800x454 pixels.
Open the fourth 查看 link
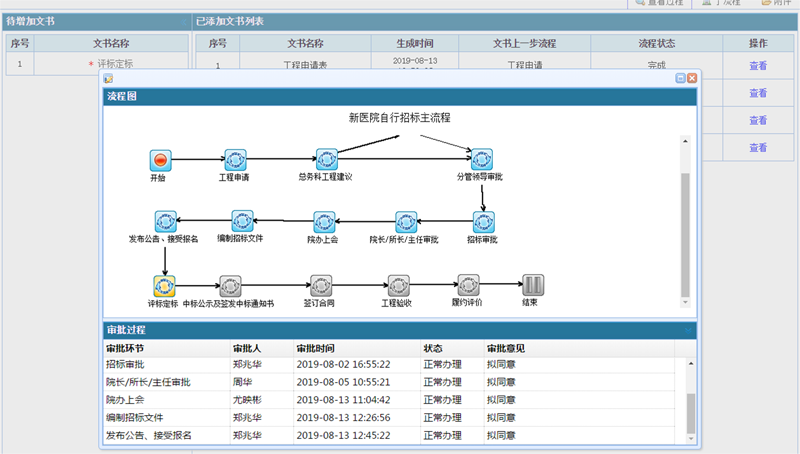(x=758, y=147)
